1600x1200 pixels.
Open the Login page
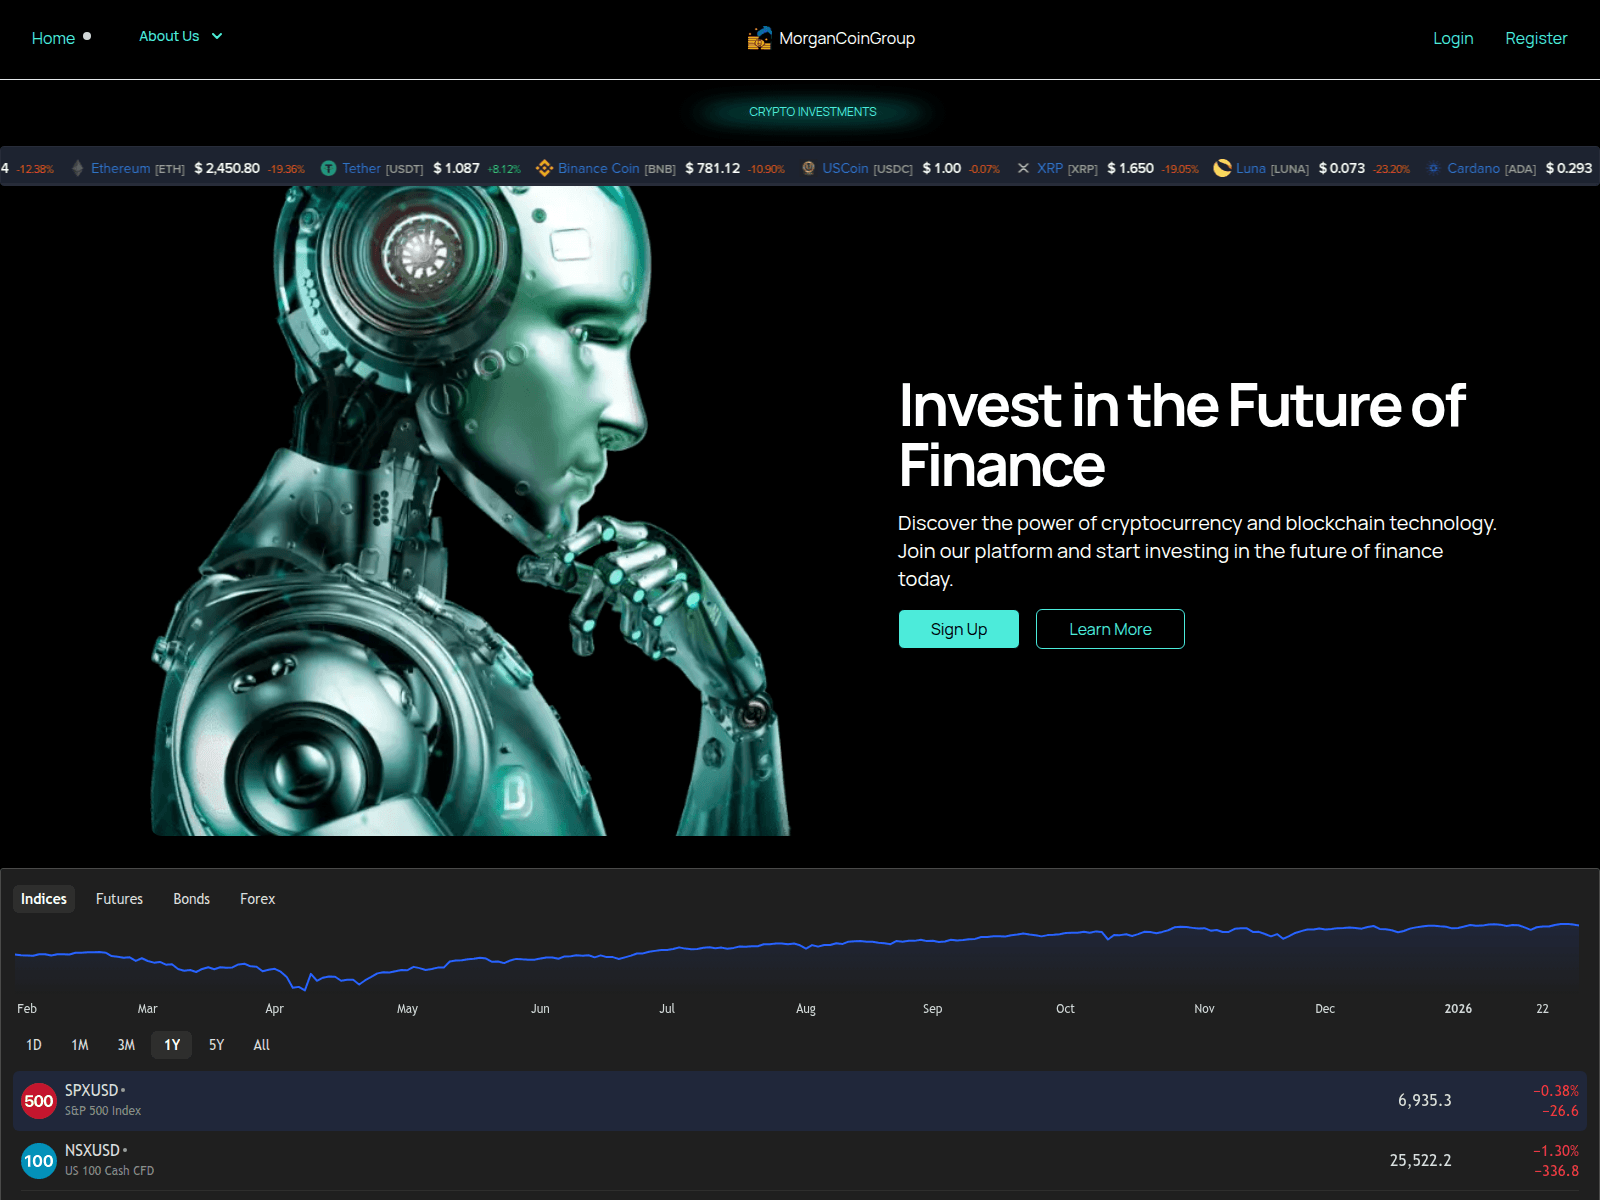(1453, 38)
